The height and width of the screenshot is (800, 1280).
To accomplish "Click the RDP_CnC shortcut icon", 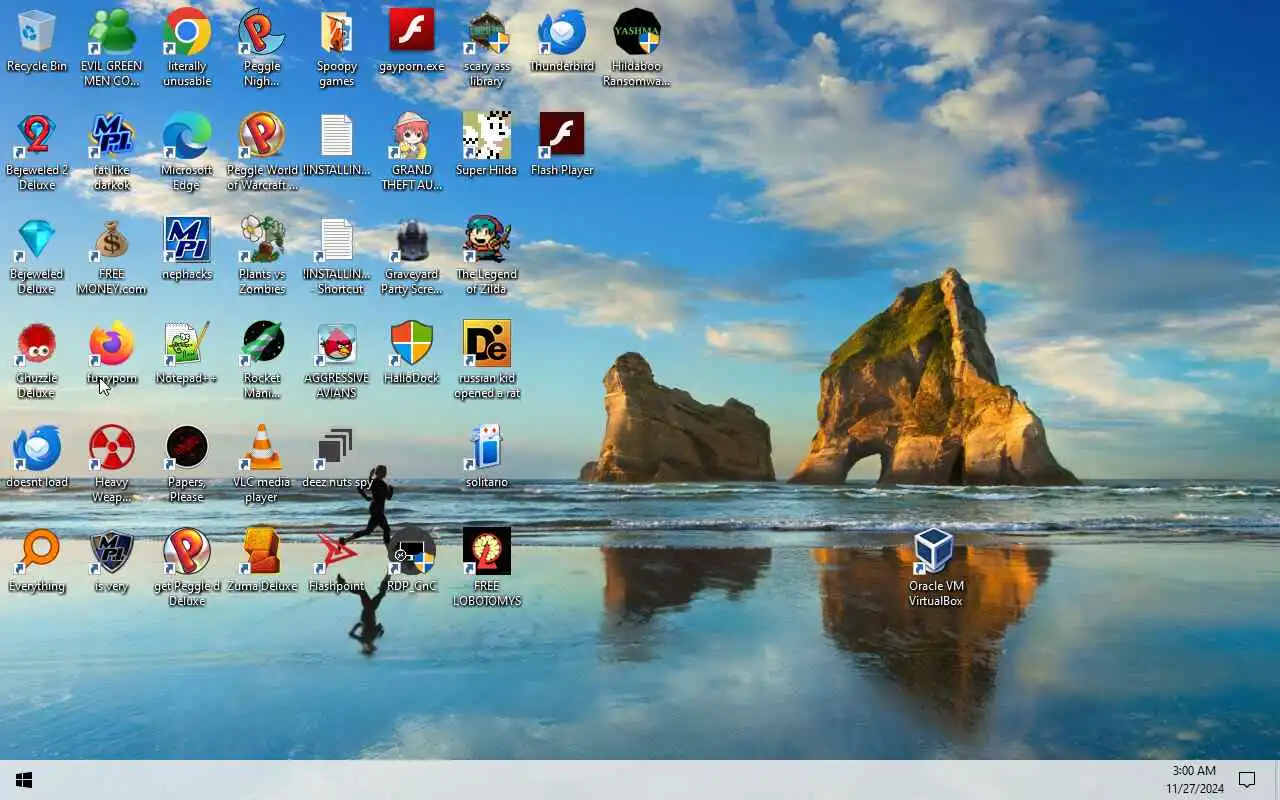I will click(412, 552).
